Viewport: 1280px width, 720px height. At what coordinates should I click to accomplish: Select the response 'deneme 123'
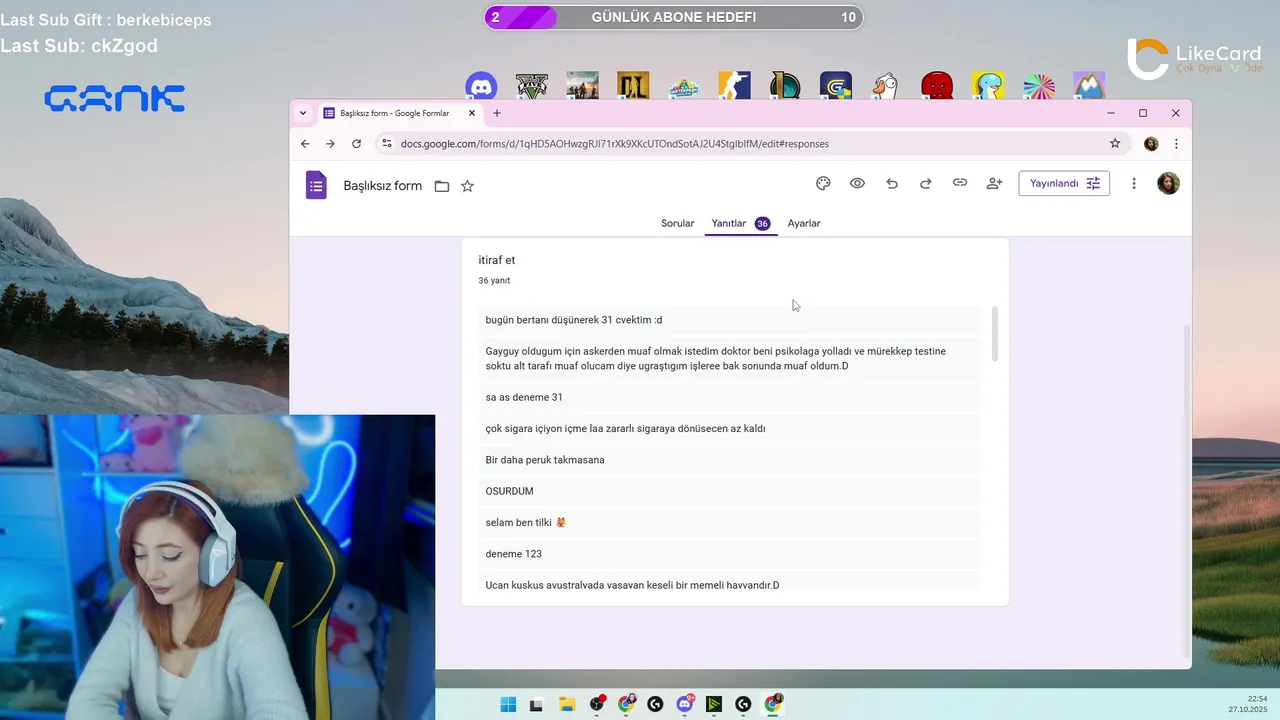[x=729, y=553]
